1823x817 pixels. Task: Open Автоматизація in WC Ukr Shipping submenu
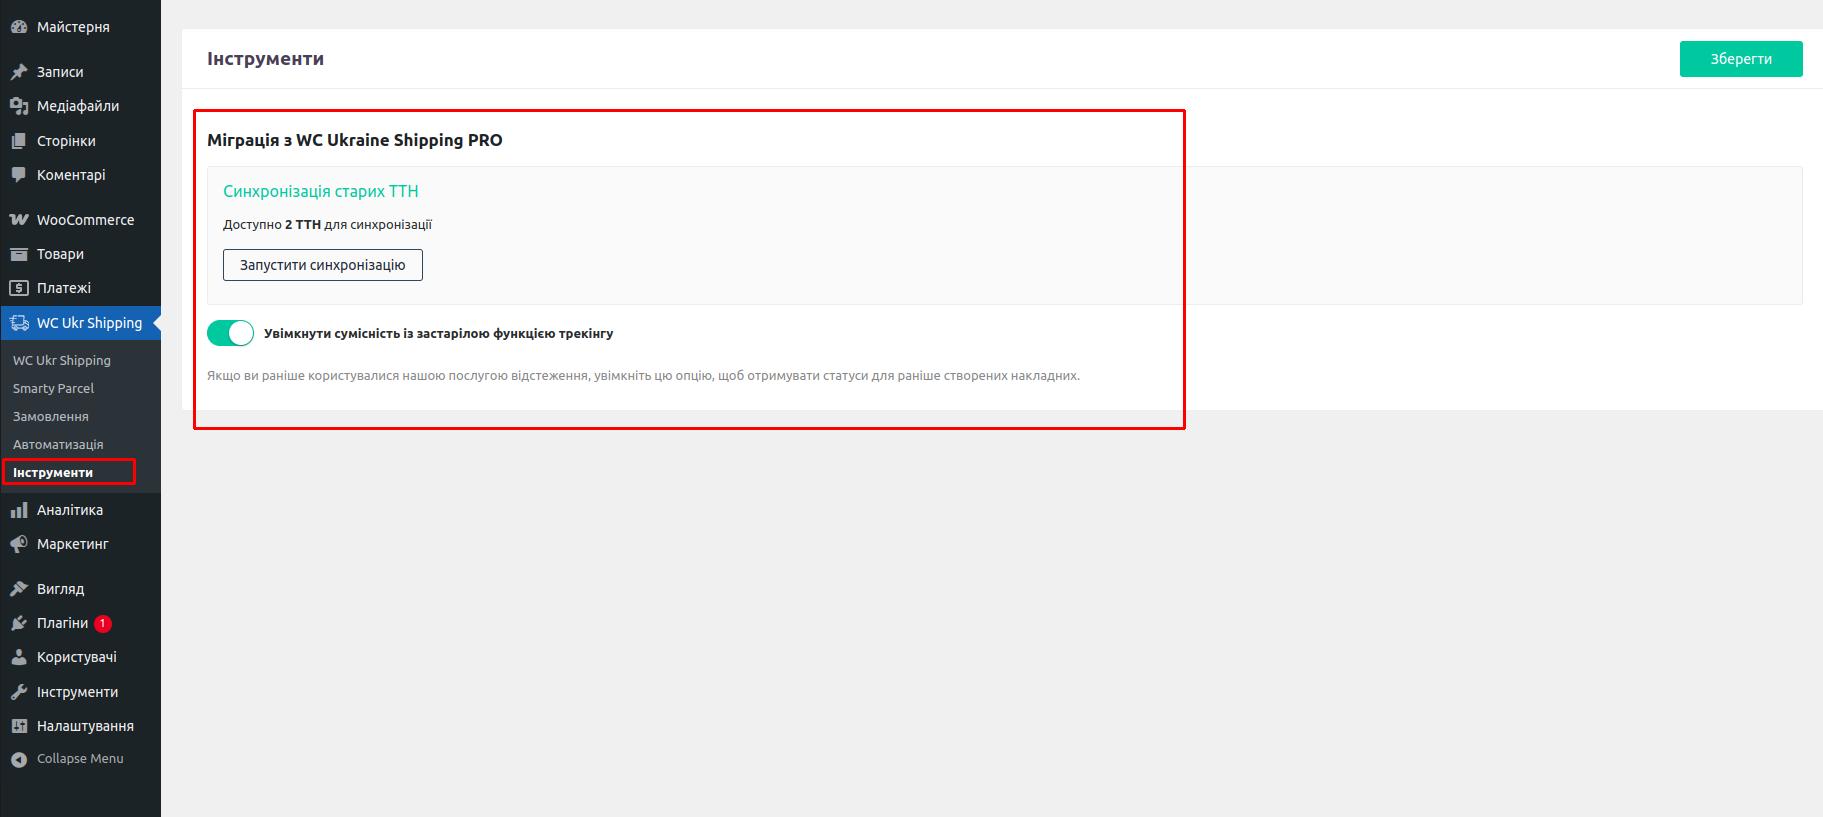point(58,444)
